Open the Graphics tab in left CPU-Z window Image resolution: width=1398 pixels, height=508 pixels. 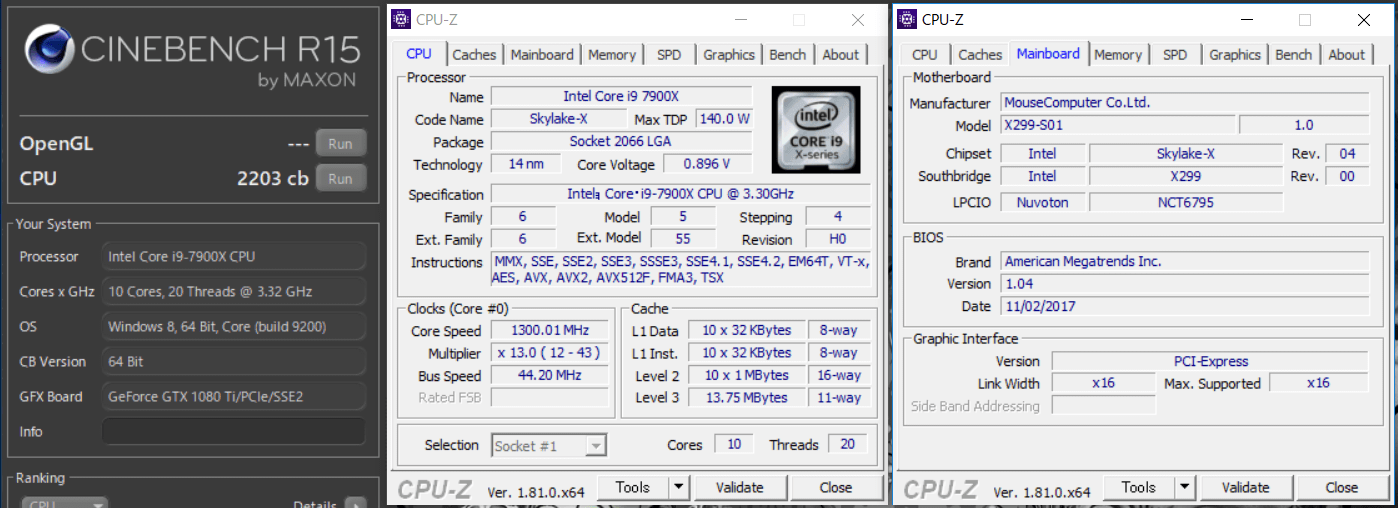(x=729, y=55)
